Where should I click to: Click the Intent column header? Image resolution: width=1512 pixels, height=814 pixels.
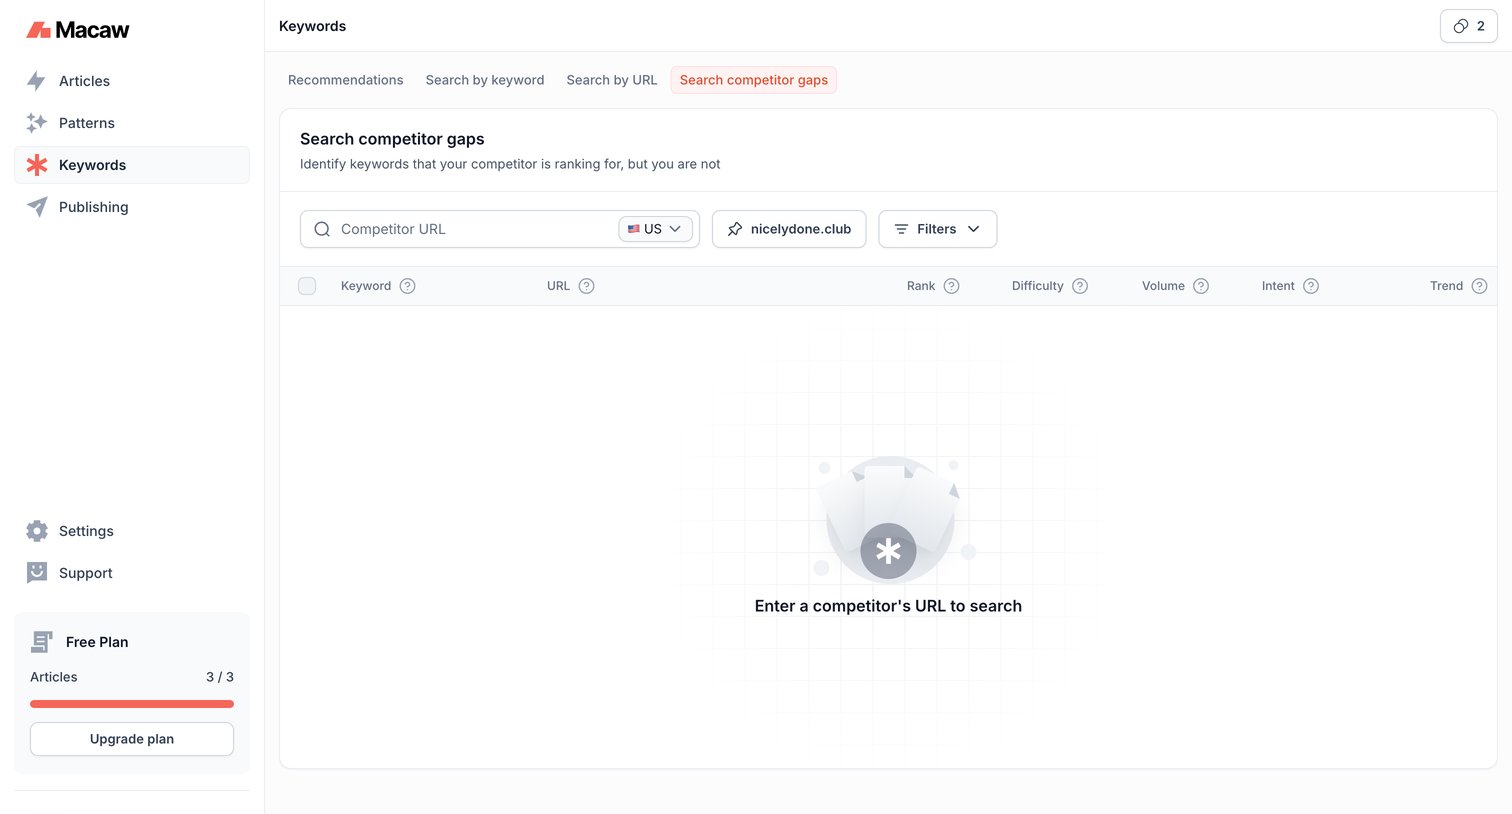point(1278,286)
